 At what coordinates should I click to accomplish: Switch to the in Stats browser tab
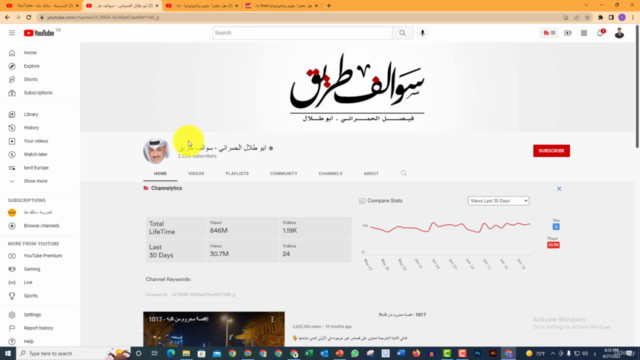(282, 6)
